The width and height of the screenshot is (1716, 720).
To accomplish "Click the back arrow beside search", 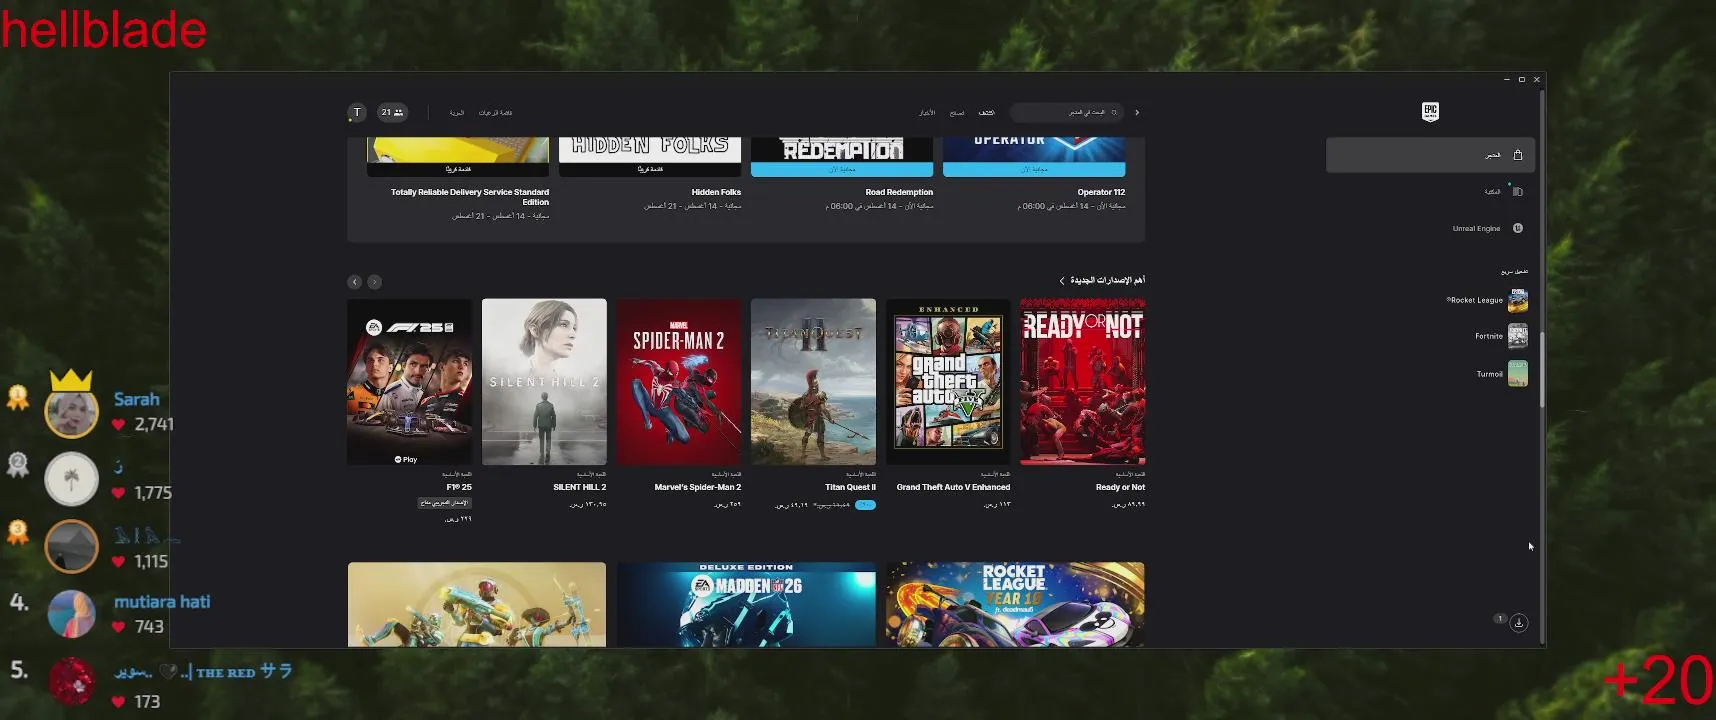I will click(x=1137, y=112).
